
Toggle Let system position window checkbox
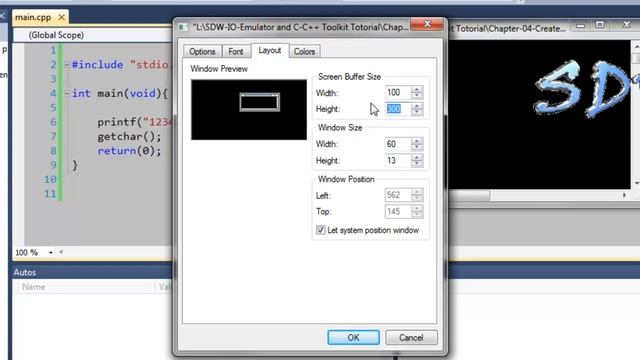point(321,230)
